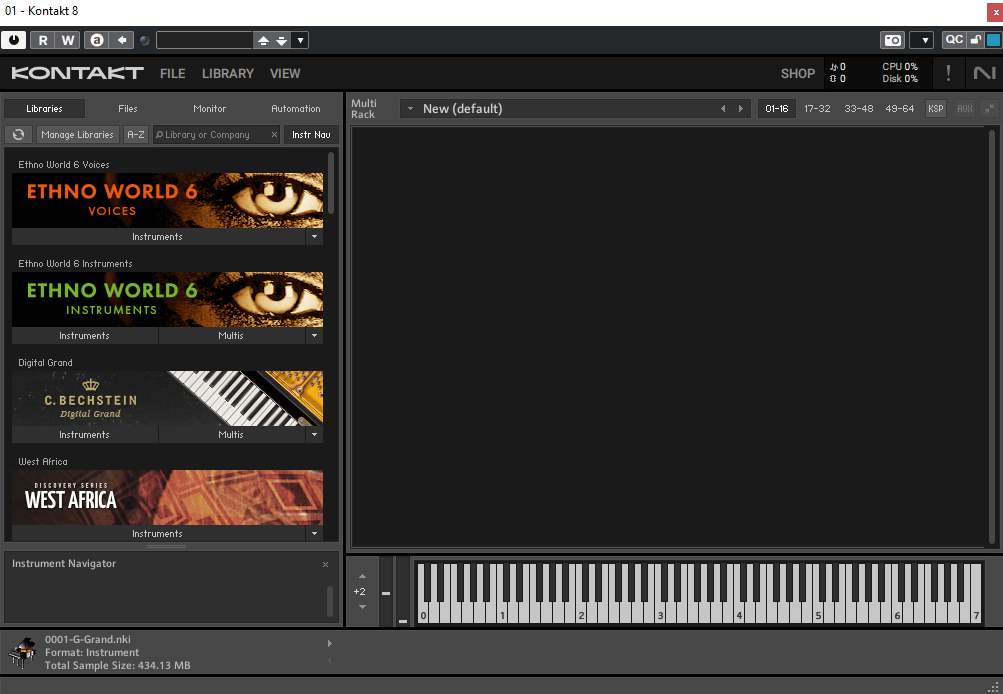The width and height of the screenshot is (1003, 694).
Task: Select the 33-48 rack page
Action: [x=858, y=109]
